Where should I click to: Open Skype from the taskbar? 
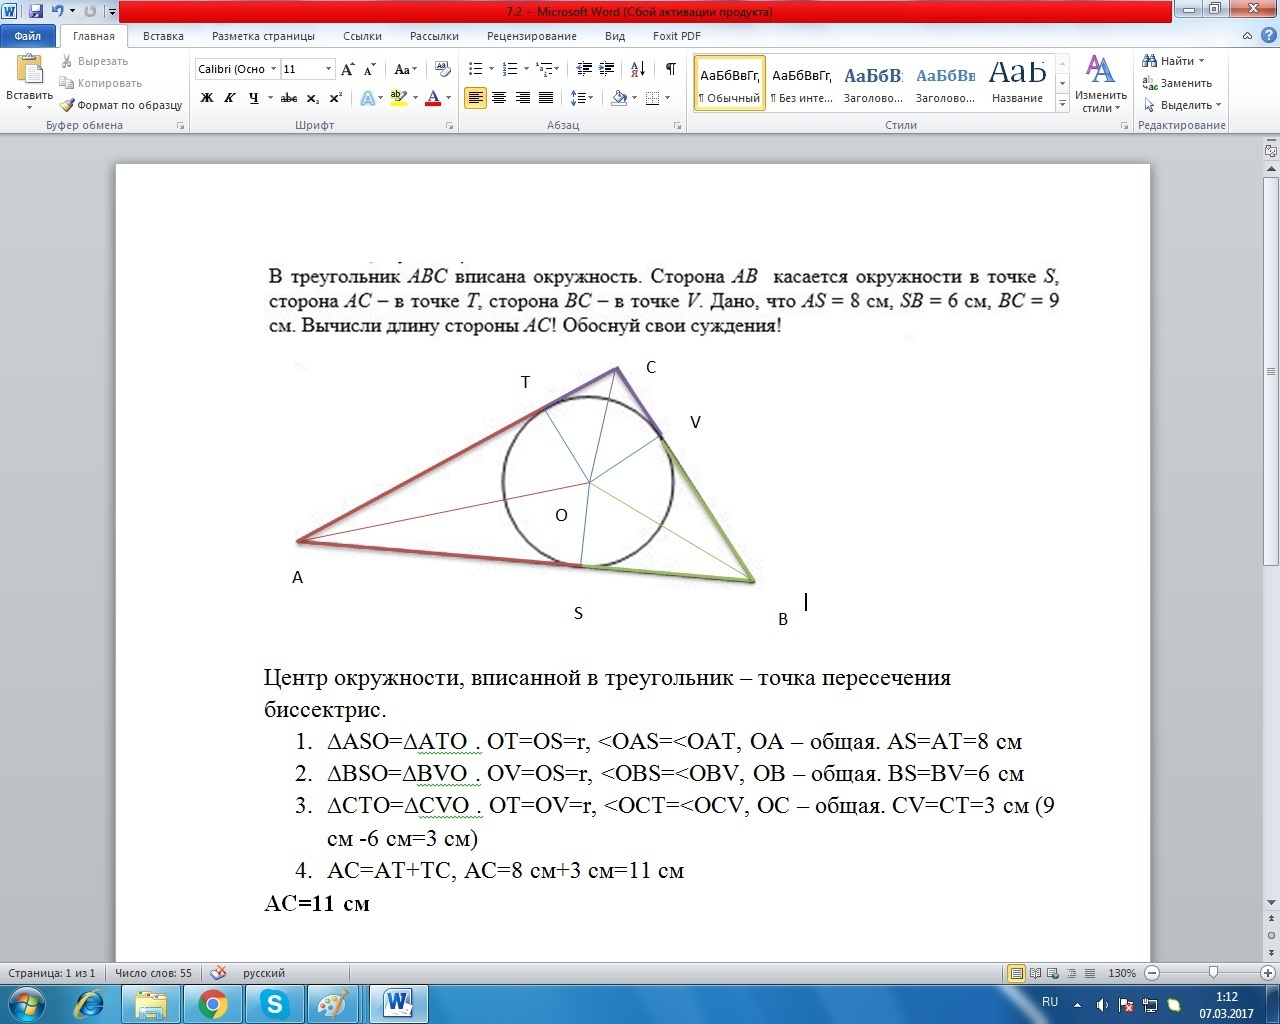click(274, 1004)
